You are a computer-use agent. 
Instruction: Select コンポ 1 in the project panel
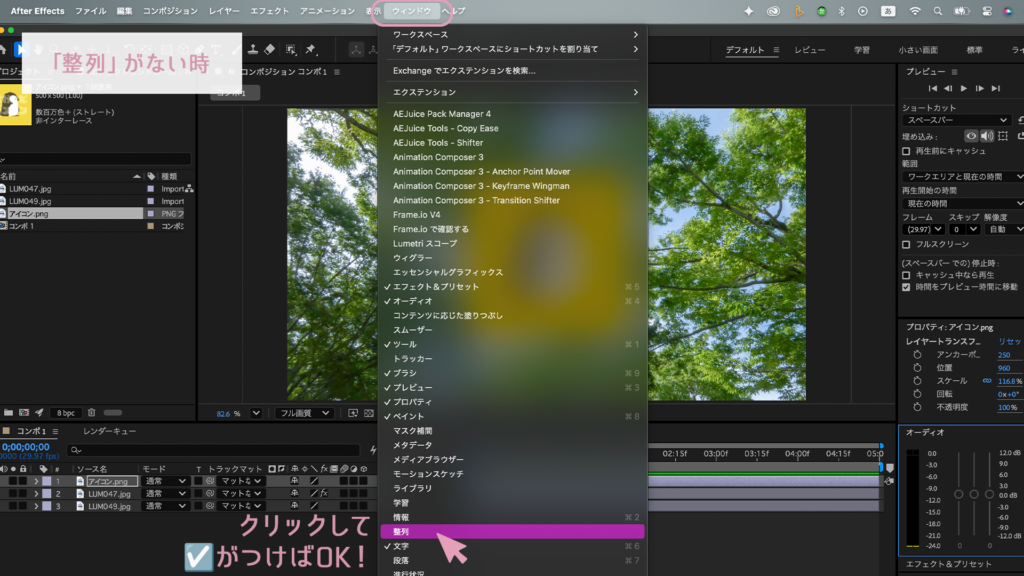21,226
